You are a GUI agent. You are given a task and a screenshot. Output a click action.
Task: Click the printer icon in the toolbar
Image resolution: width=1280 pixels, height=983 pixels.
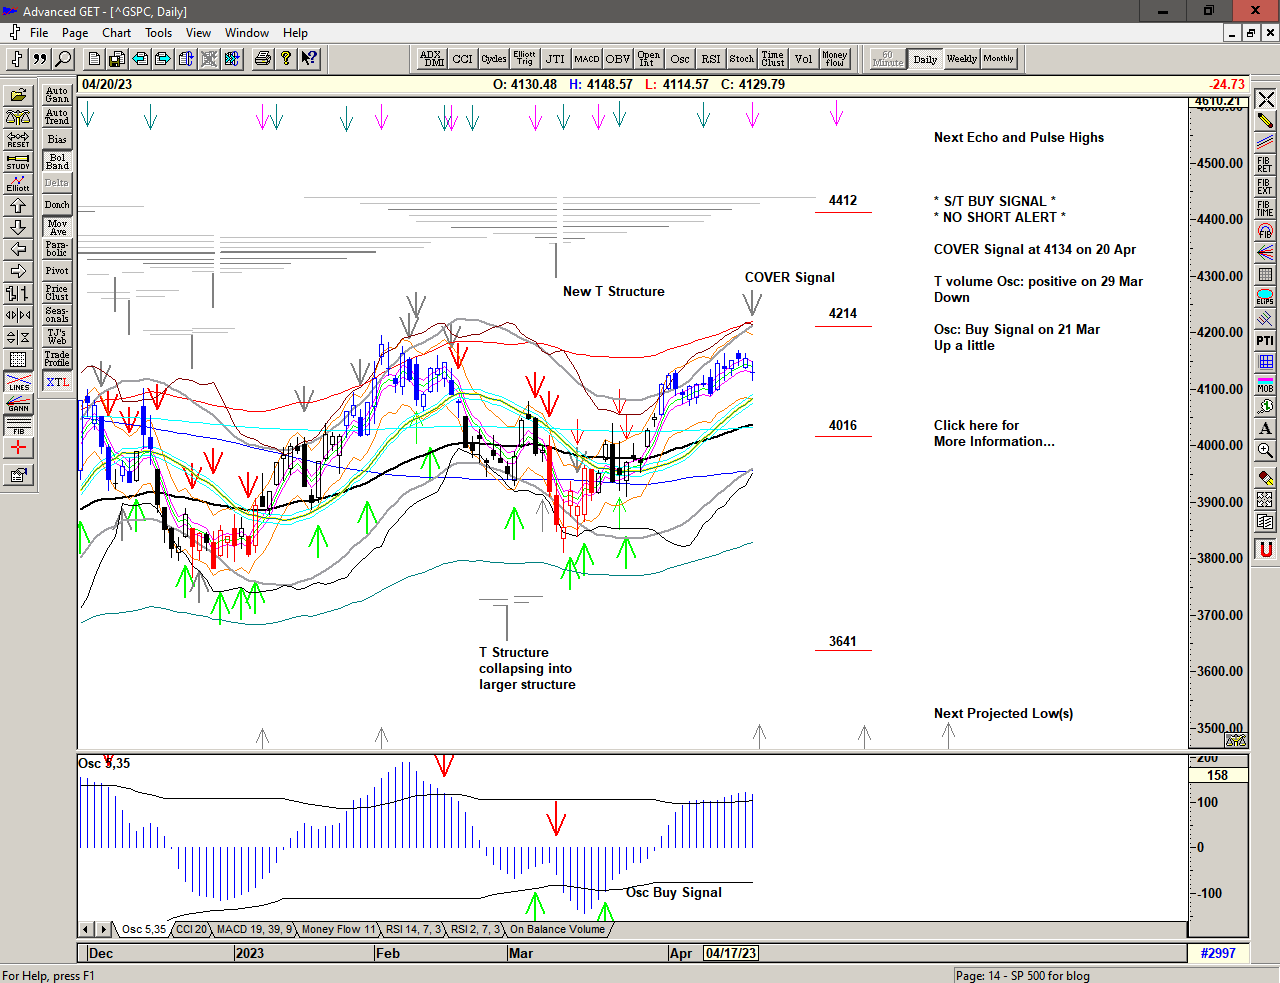click(x=262, y=59)
